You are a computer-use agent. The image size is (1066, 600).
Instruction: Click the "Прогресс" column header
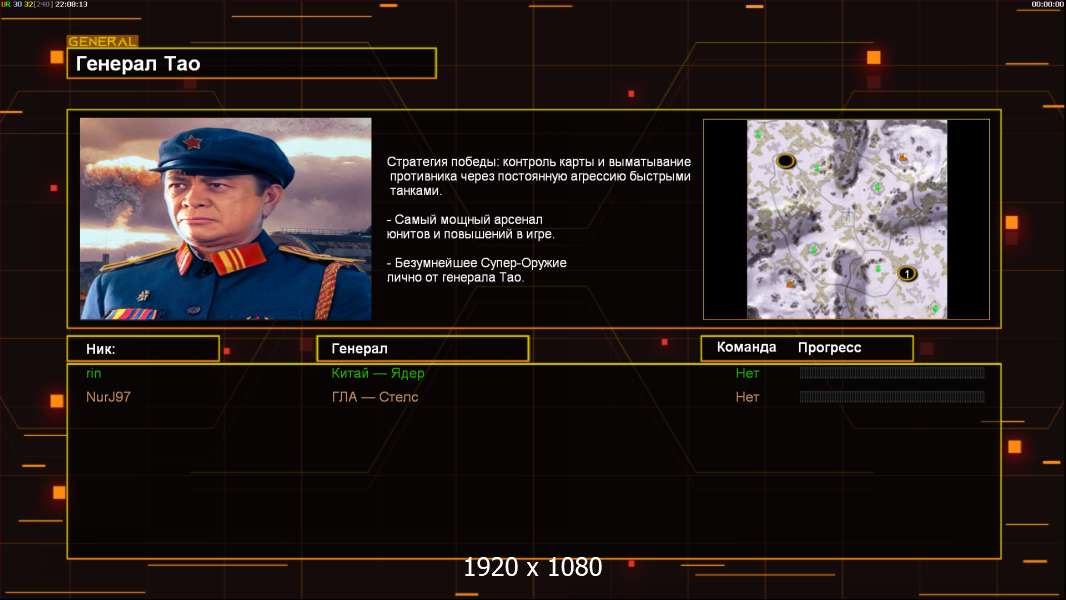tap(829, 347)
